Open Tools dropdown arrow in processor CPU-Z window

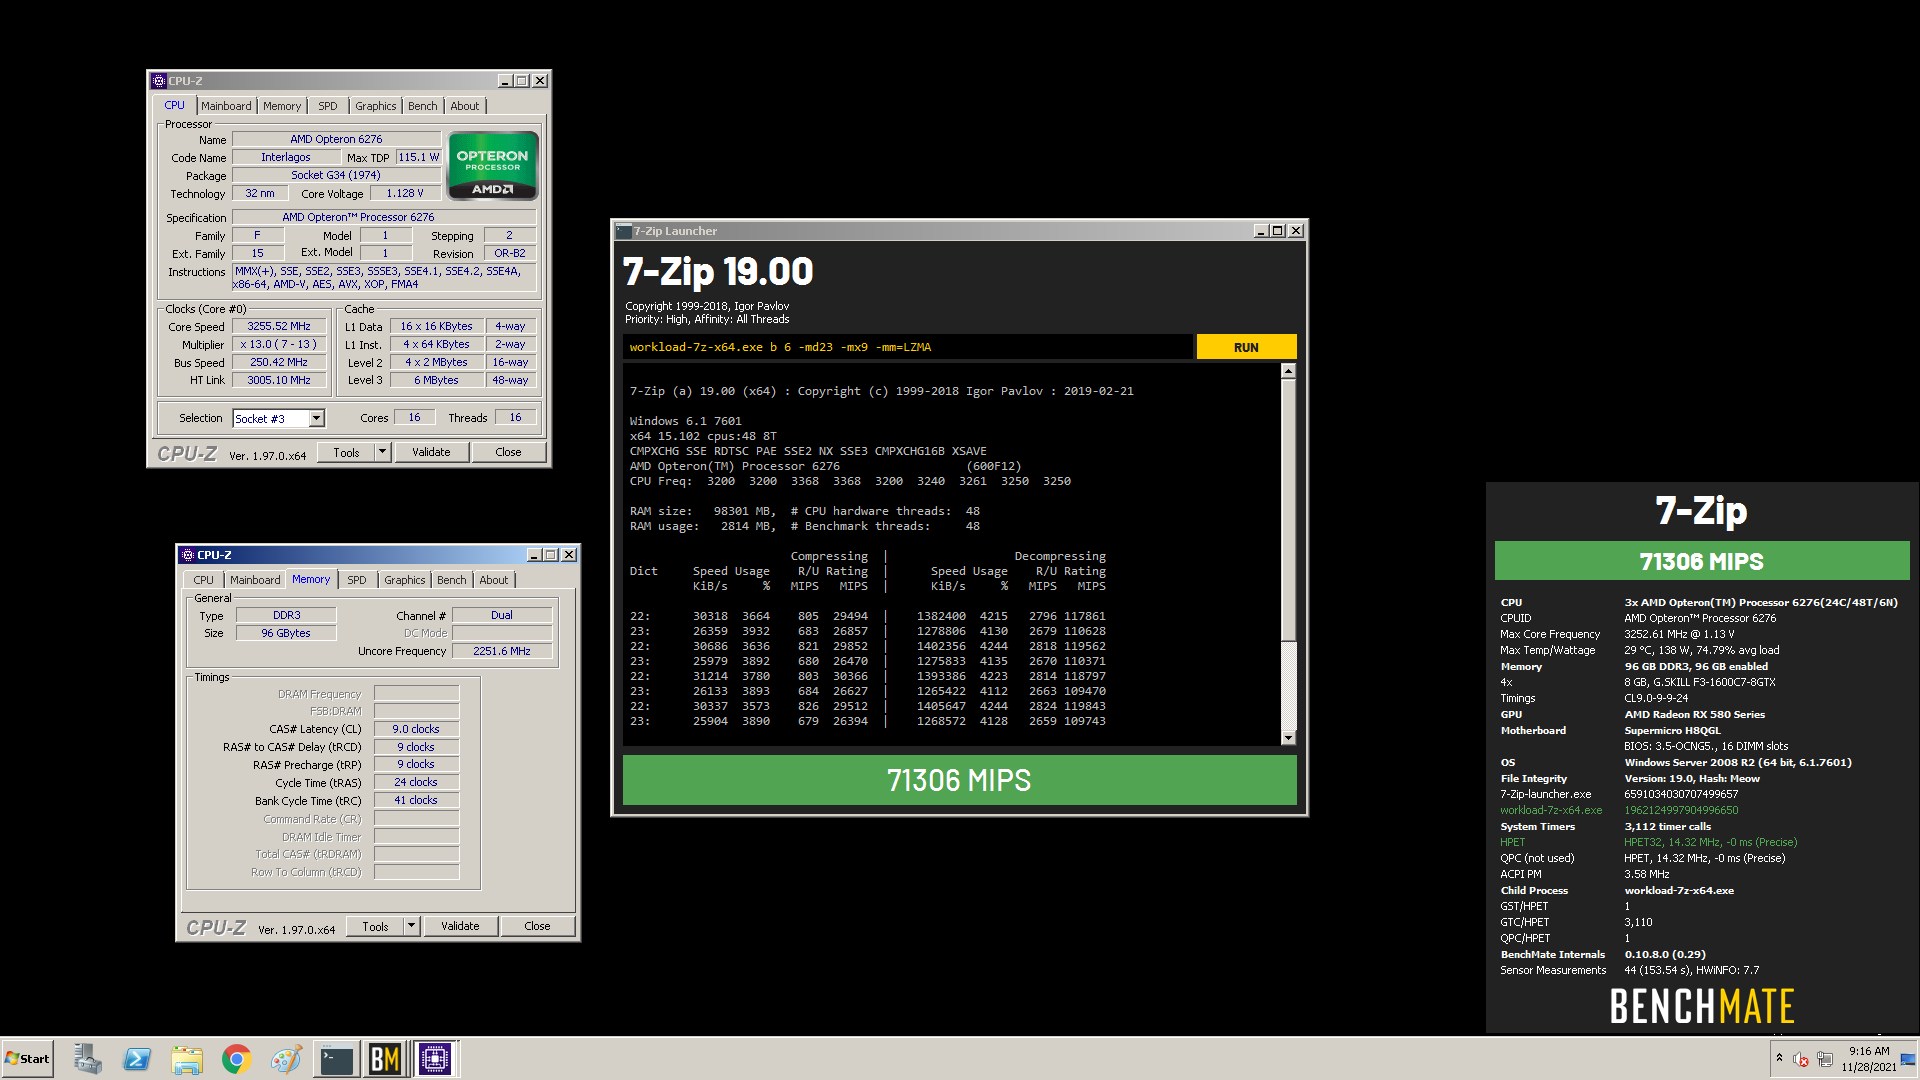click(x=381, y=452)
